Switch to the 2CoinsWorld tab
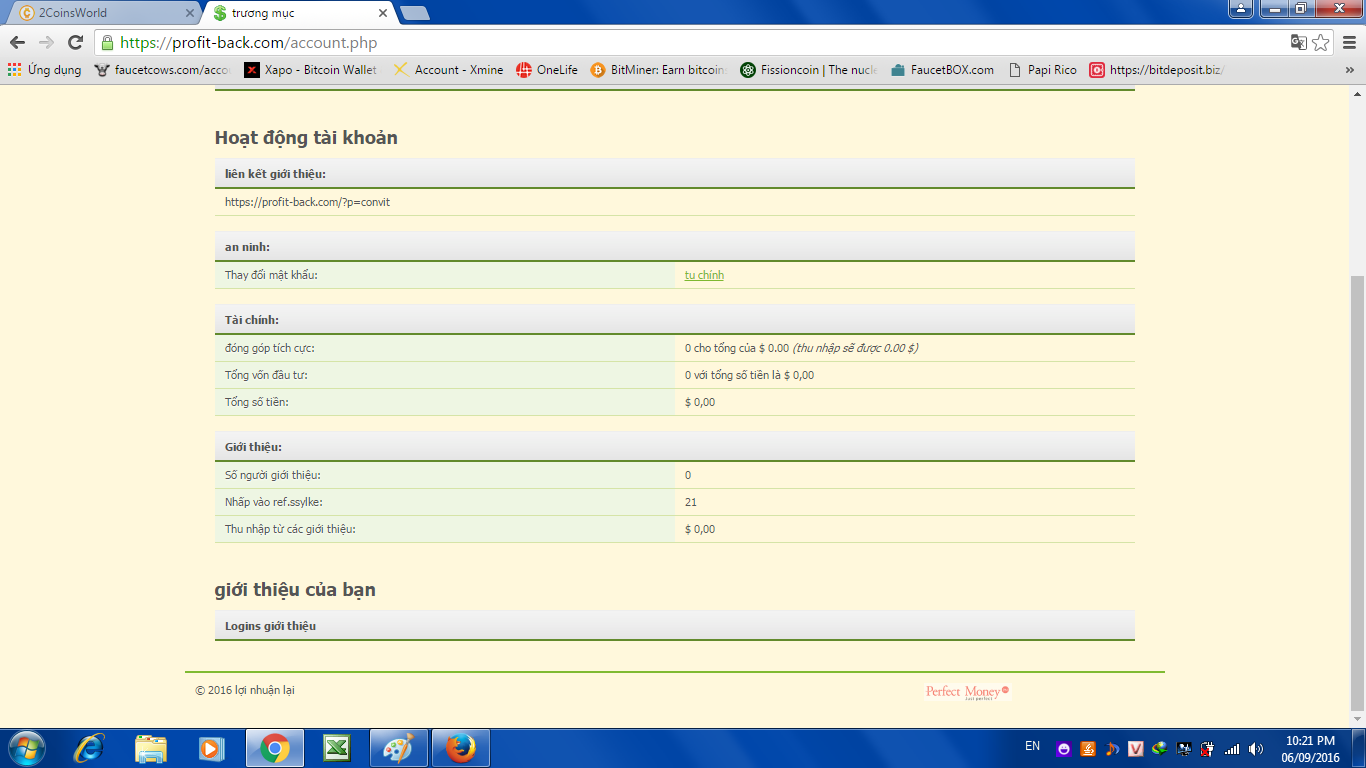The width and height of the screenshot is (1366, 768). pos(105,13)
